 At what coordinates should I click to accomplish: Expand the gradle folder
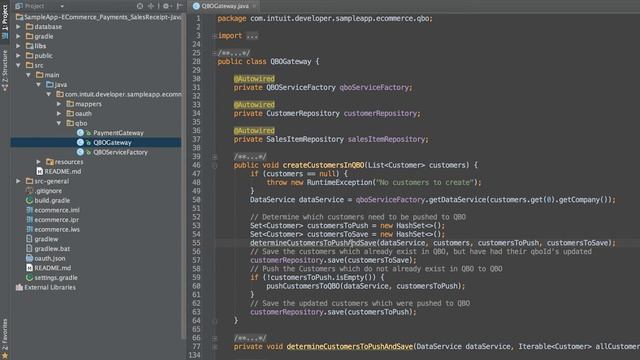coord(18,36)
